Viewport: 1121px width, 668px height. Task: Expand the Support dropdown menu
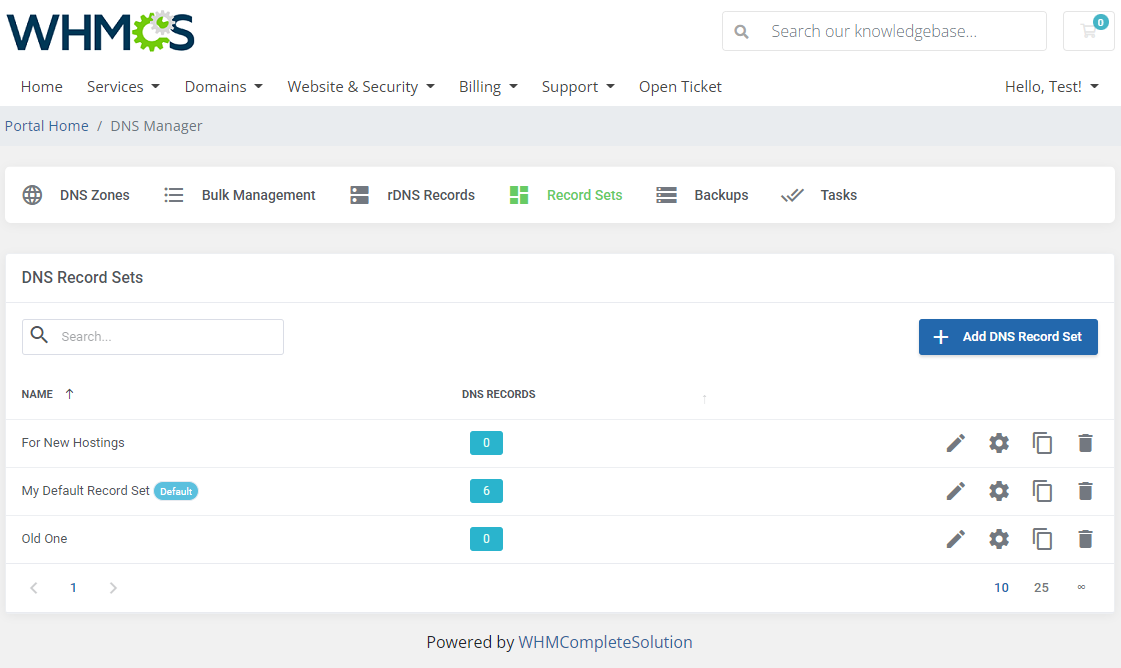coord(578,87)
